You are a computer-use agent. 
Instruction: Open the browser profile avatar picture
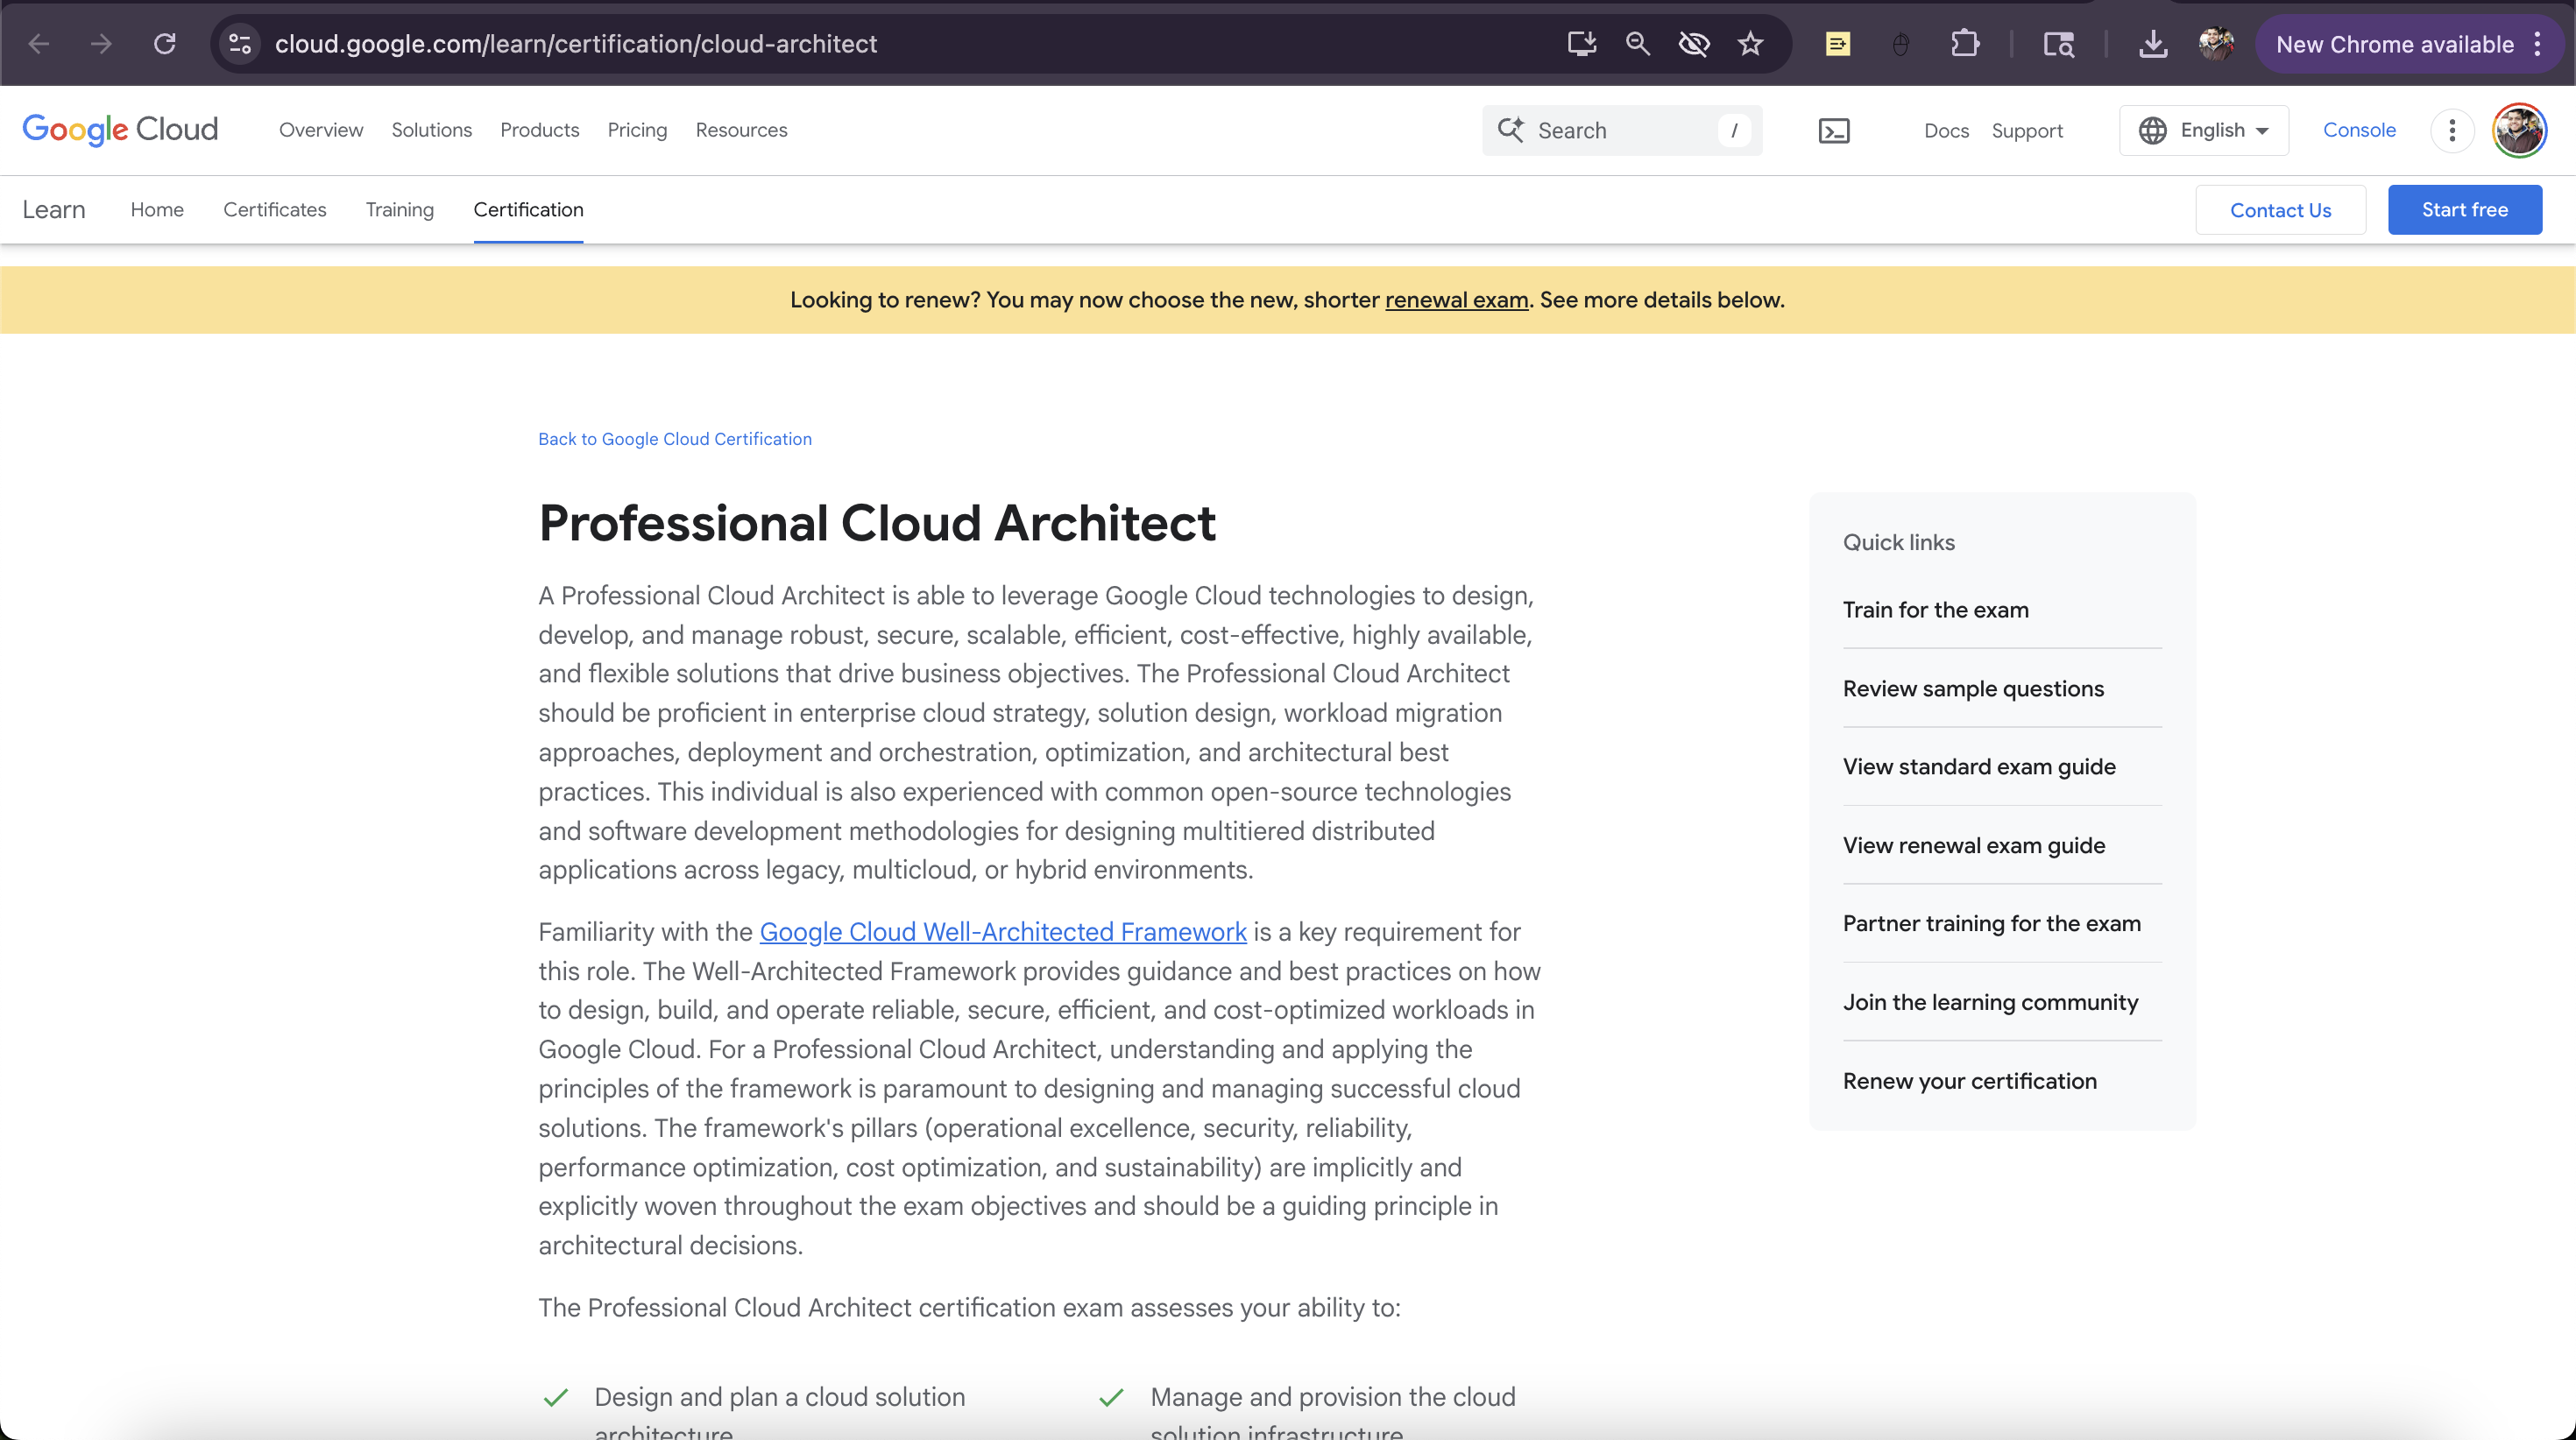[2216, 43]
